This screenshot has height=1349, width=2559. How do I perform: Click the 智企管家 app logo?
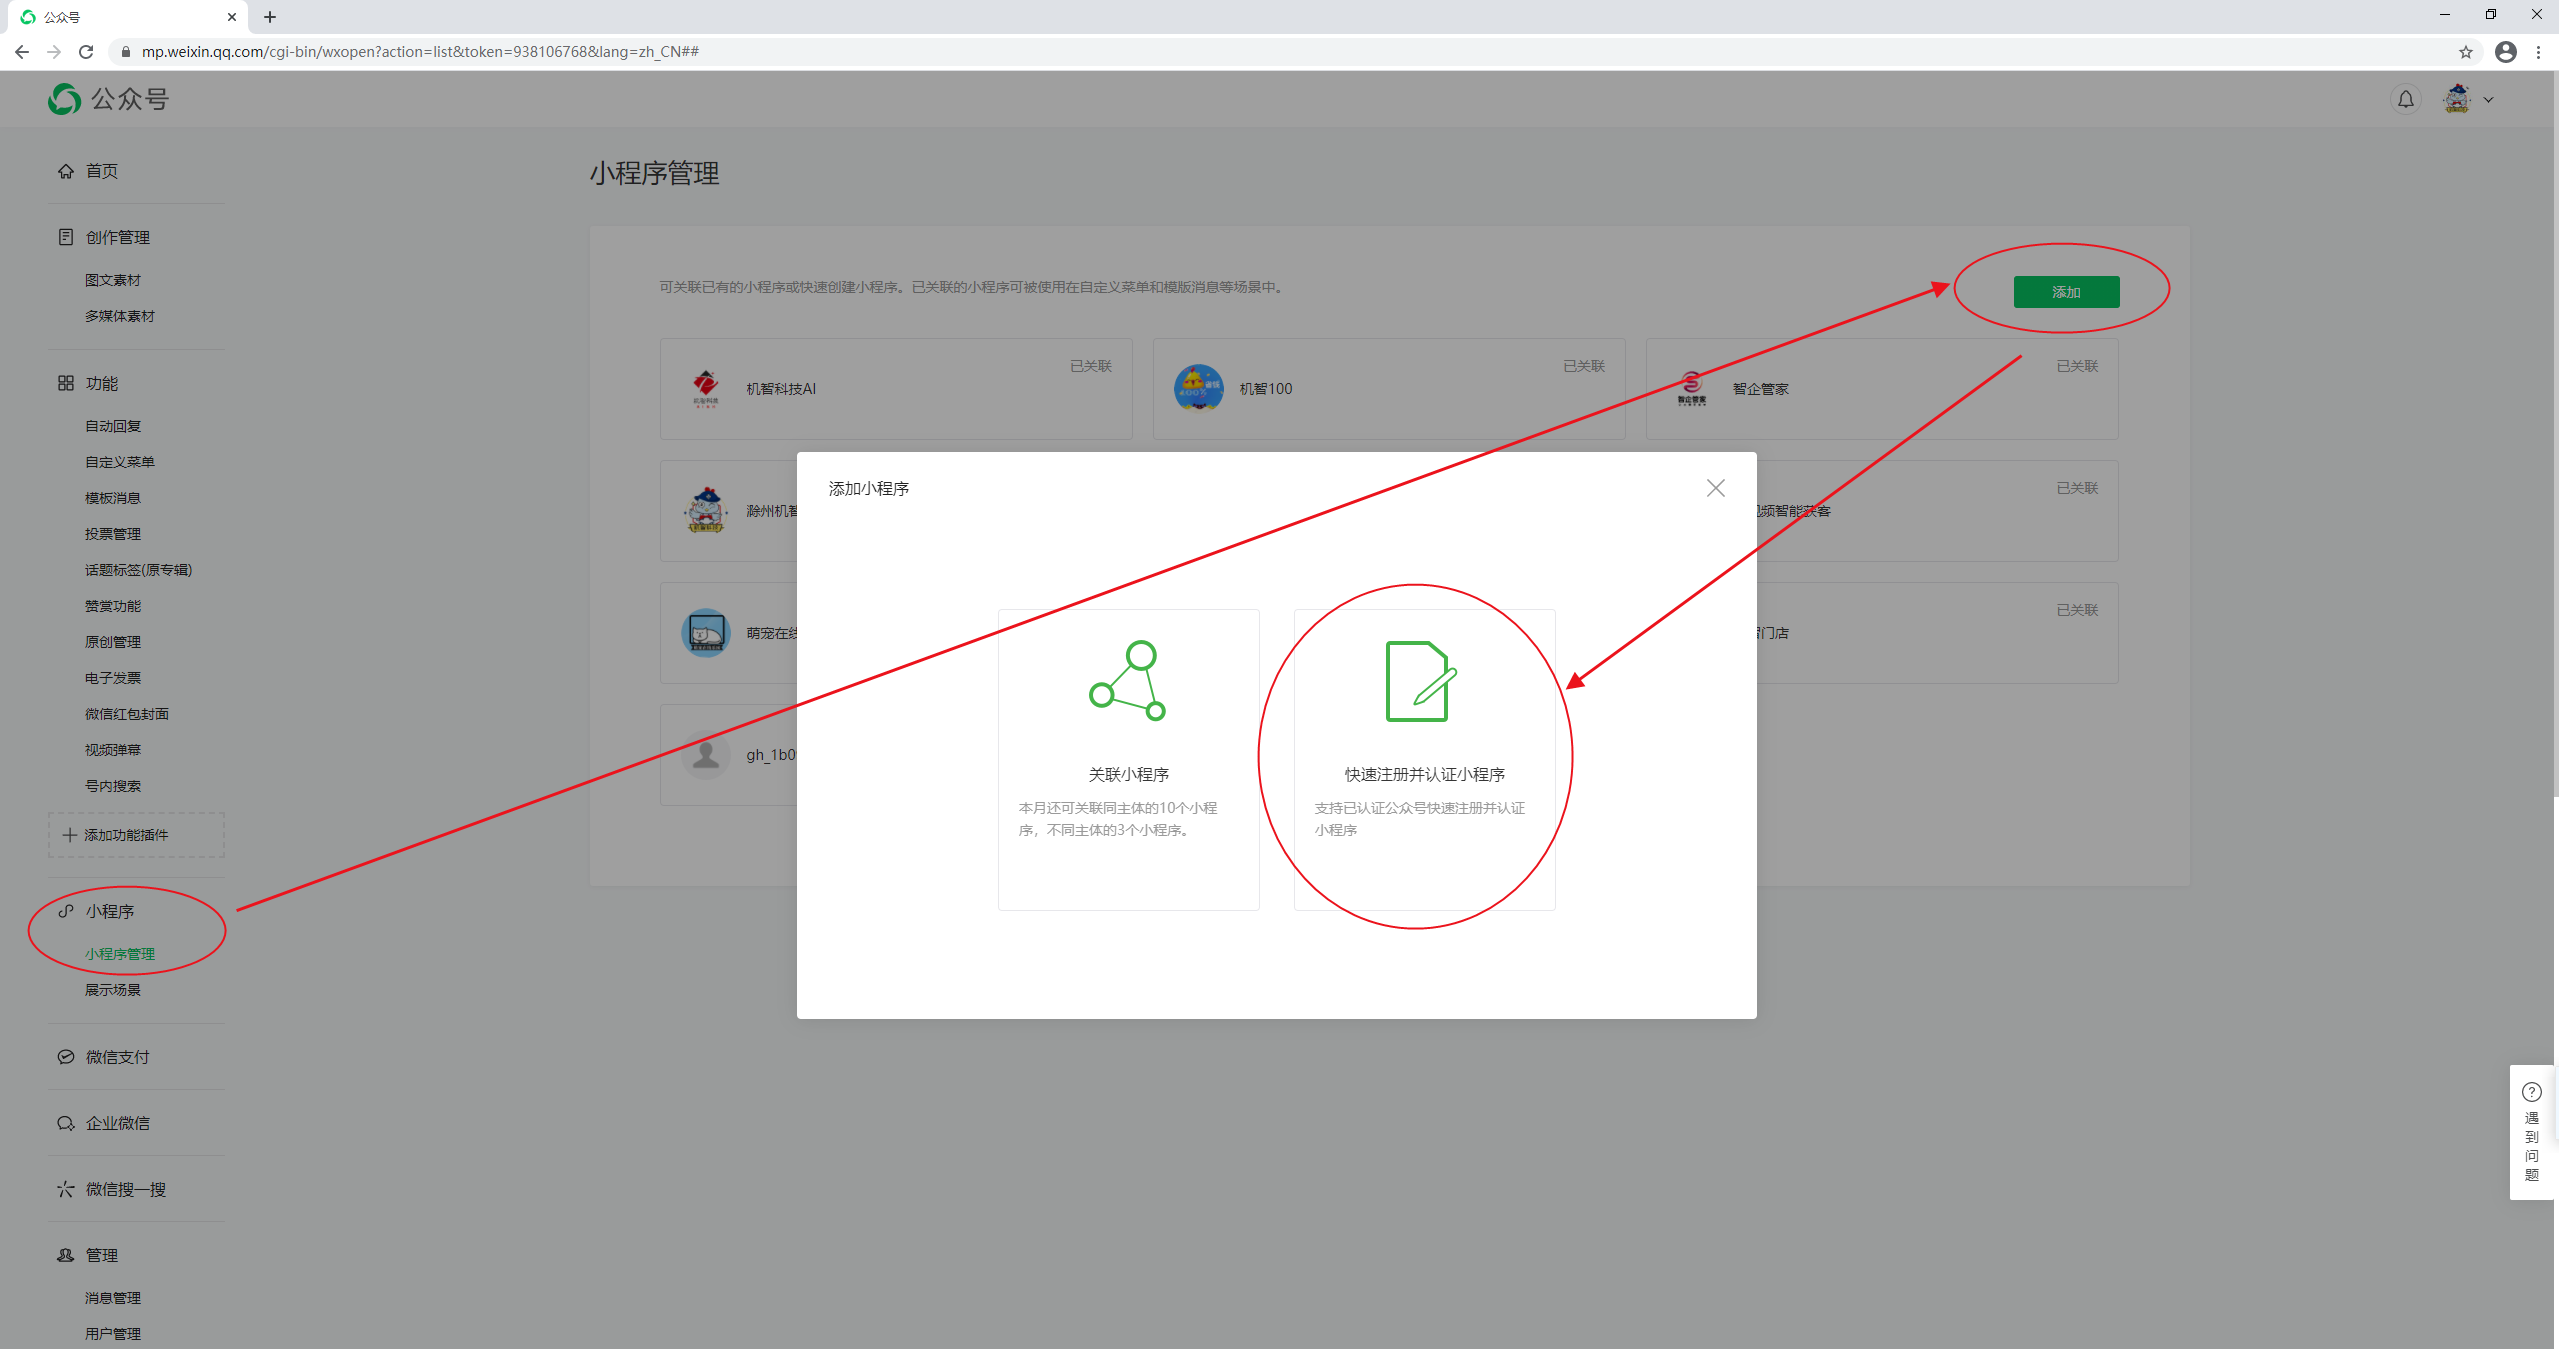[1691, 388]
